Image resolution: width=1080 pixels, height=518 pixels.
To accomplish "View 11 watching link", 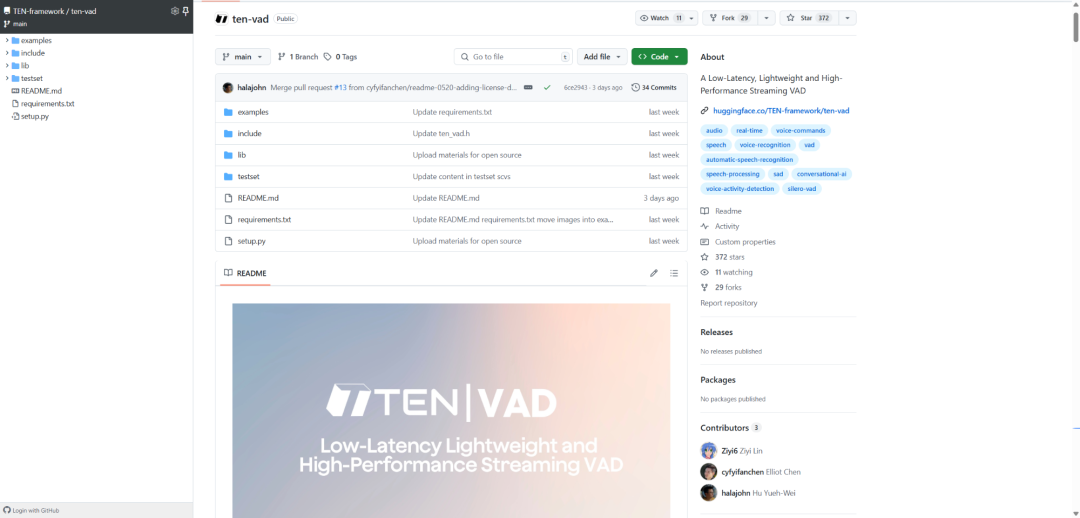I will click(734, 272).
